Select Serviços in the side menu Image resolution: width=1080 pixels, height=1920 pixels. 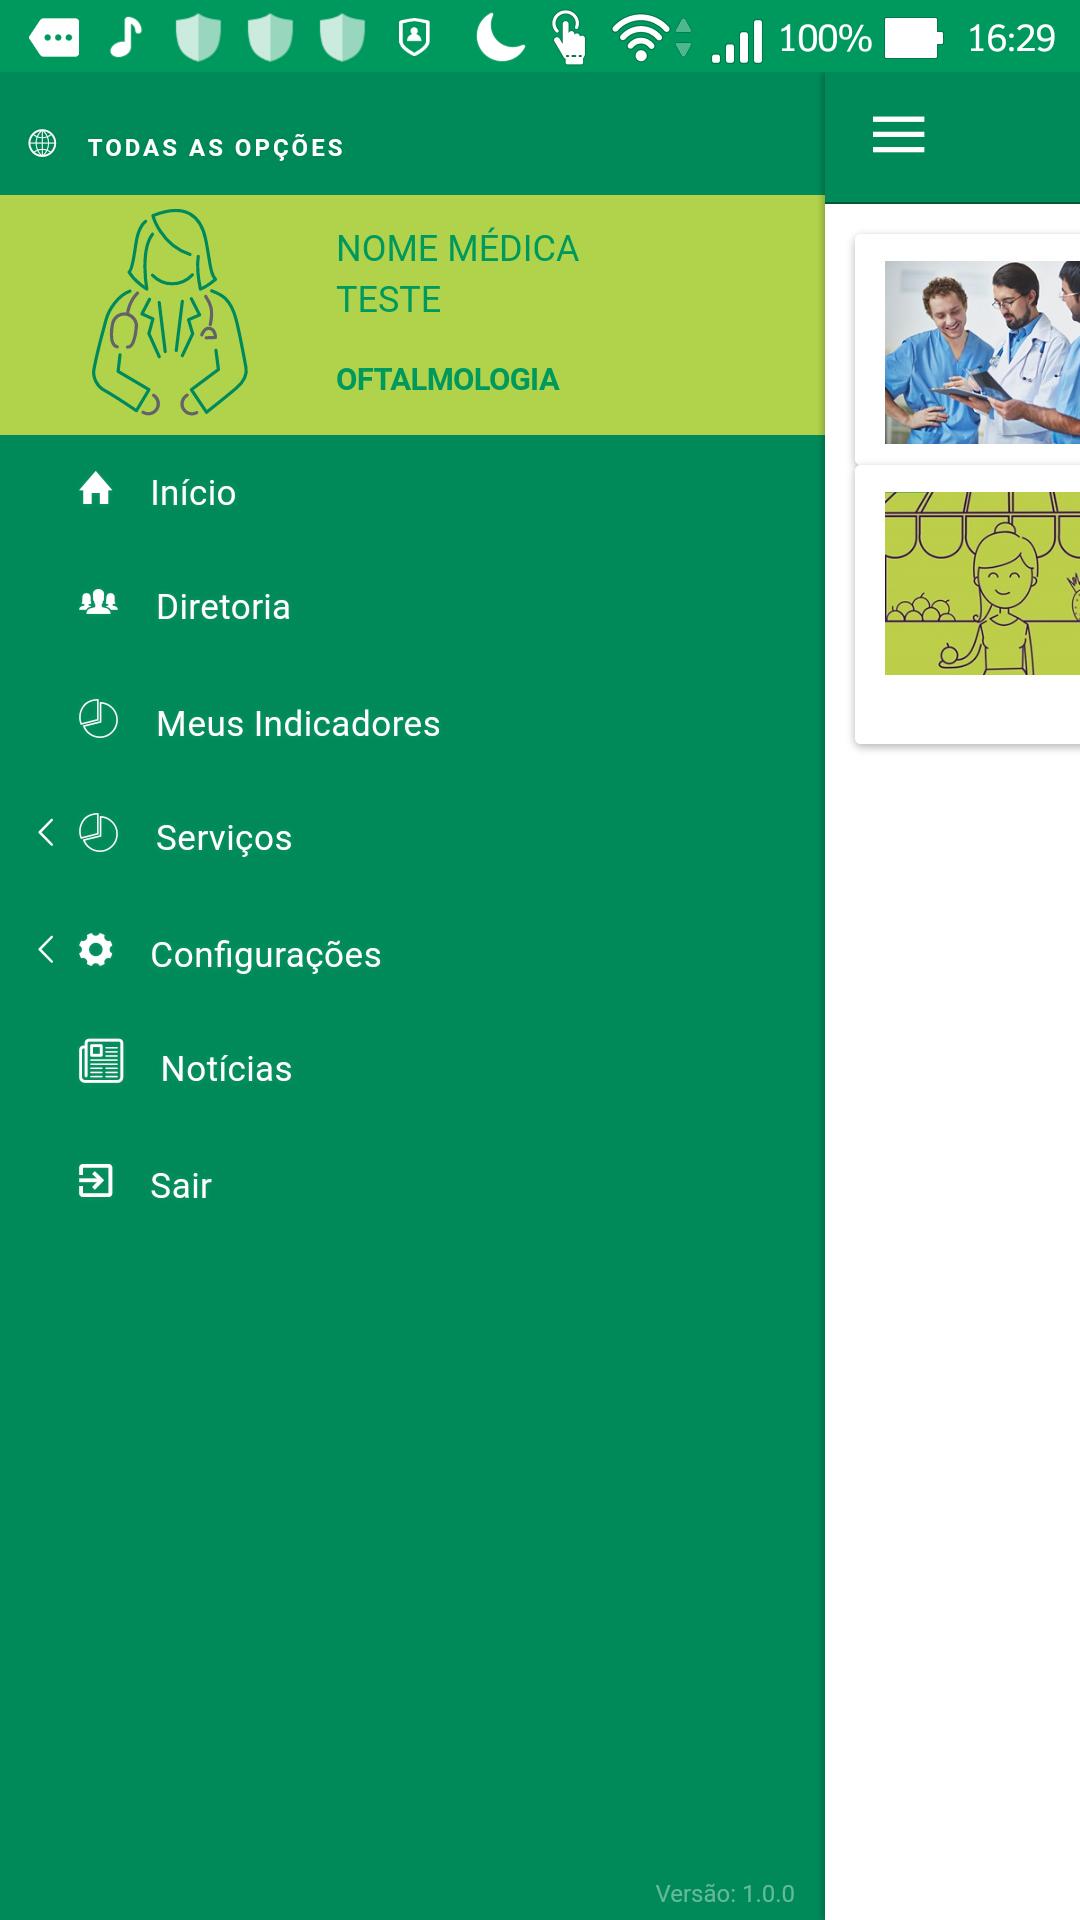412,837
